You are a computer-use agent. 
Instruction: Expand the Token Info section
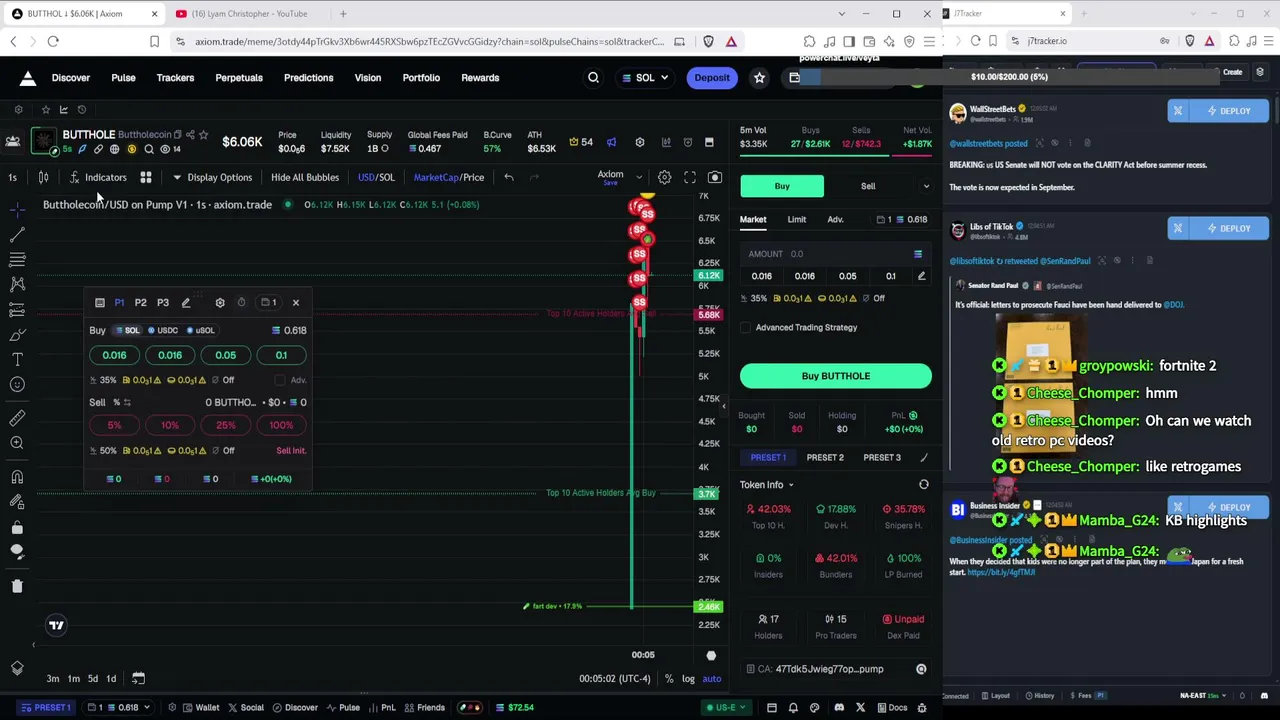767,485
